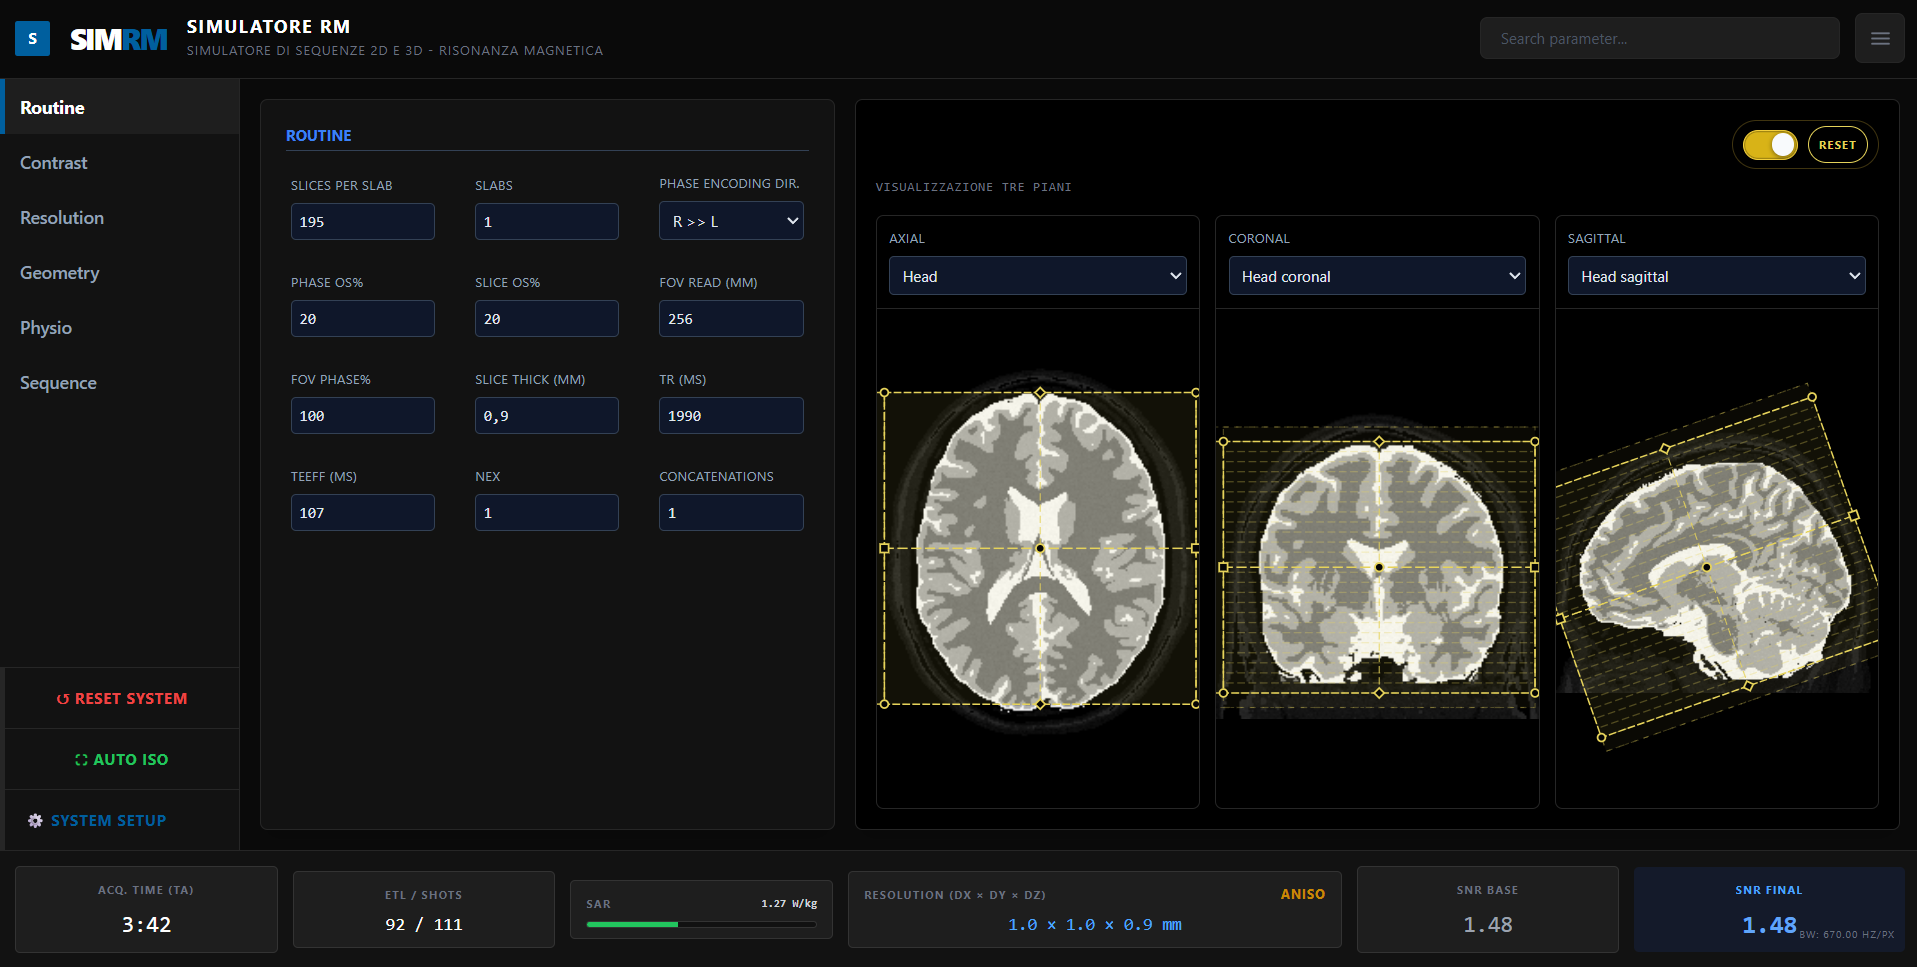Click the ETL / Shots value 92 / 111
1917x967 pixels.
click(424, 925)
